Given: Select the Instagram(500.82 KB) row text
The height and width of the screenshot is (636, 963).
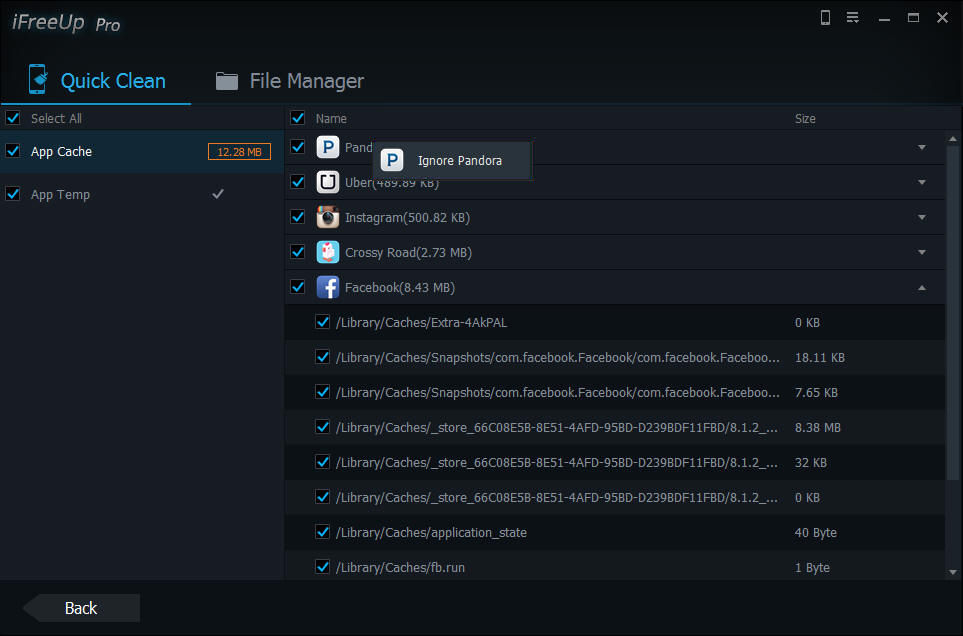Looking at the screenshot, I should [x=407, y=218].
